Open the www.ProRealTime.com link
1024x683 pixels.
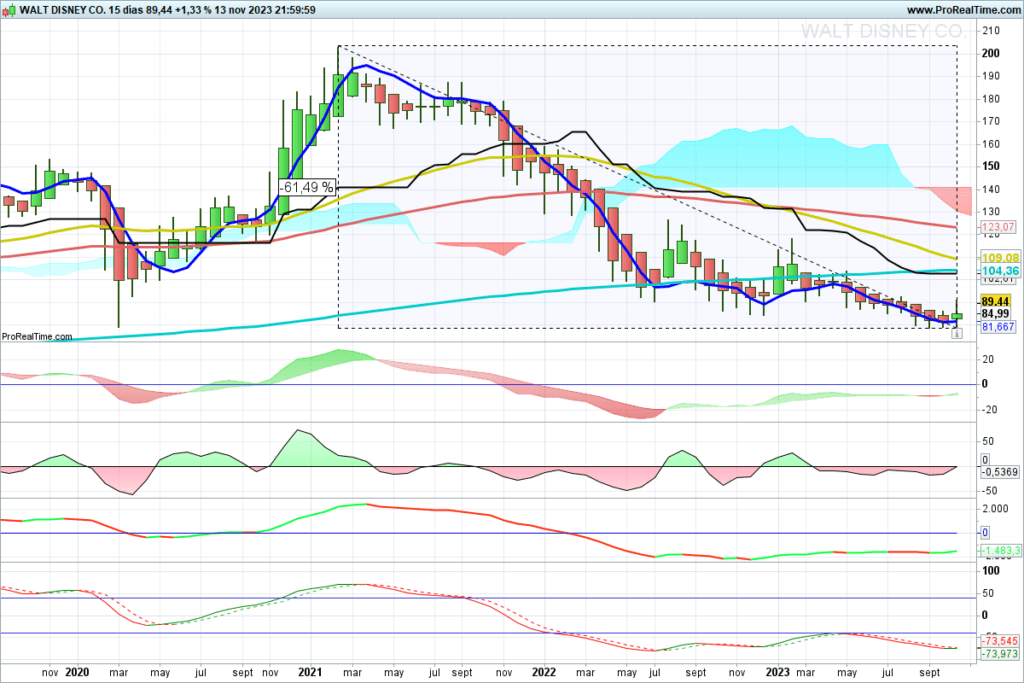pos(963,10)
